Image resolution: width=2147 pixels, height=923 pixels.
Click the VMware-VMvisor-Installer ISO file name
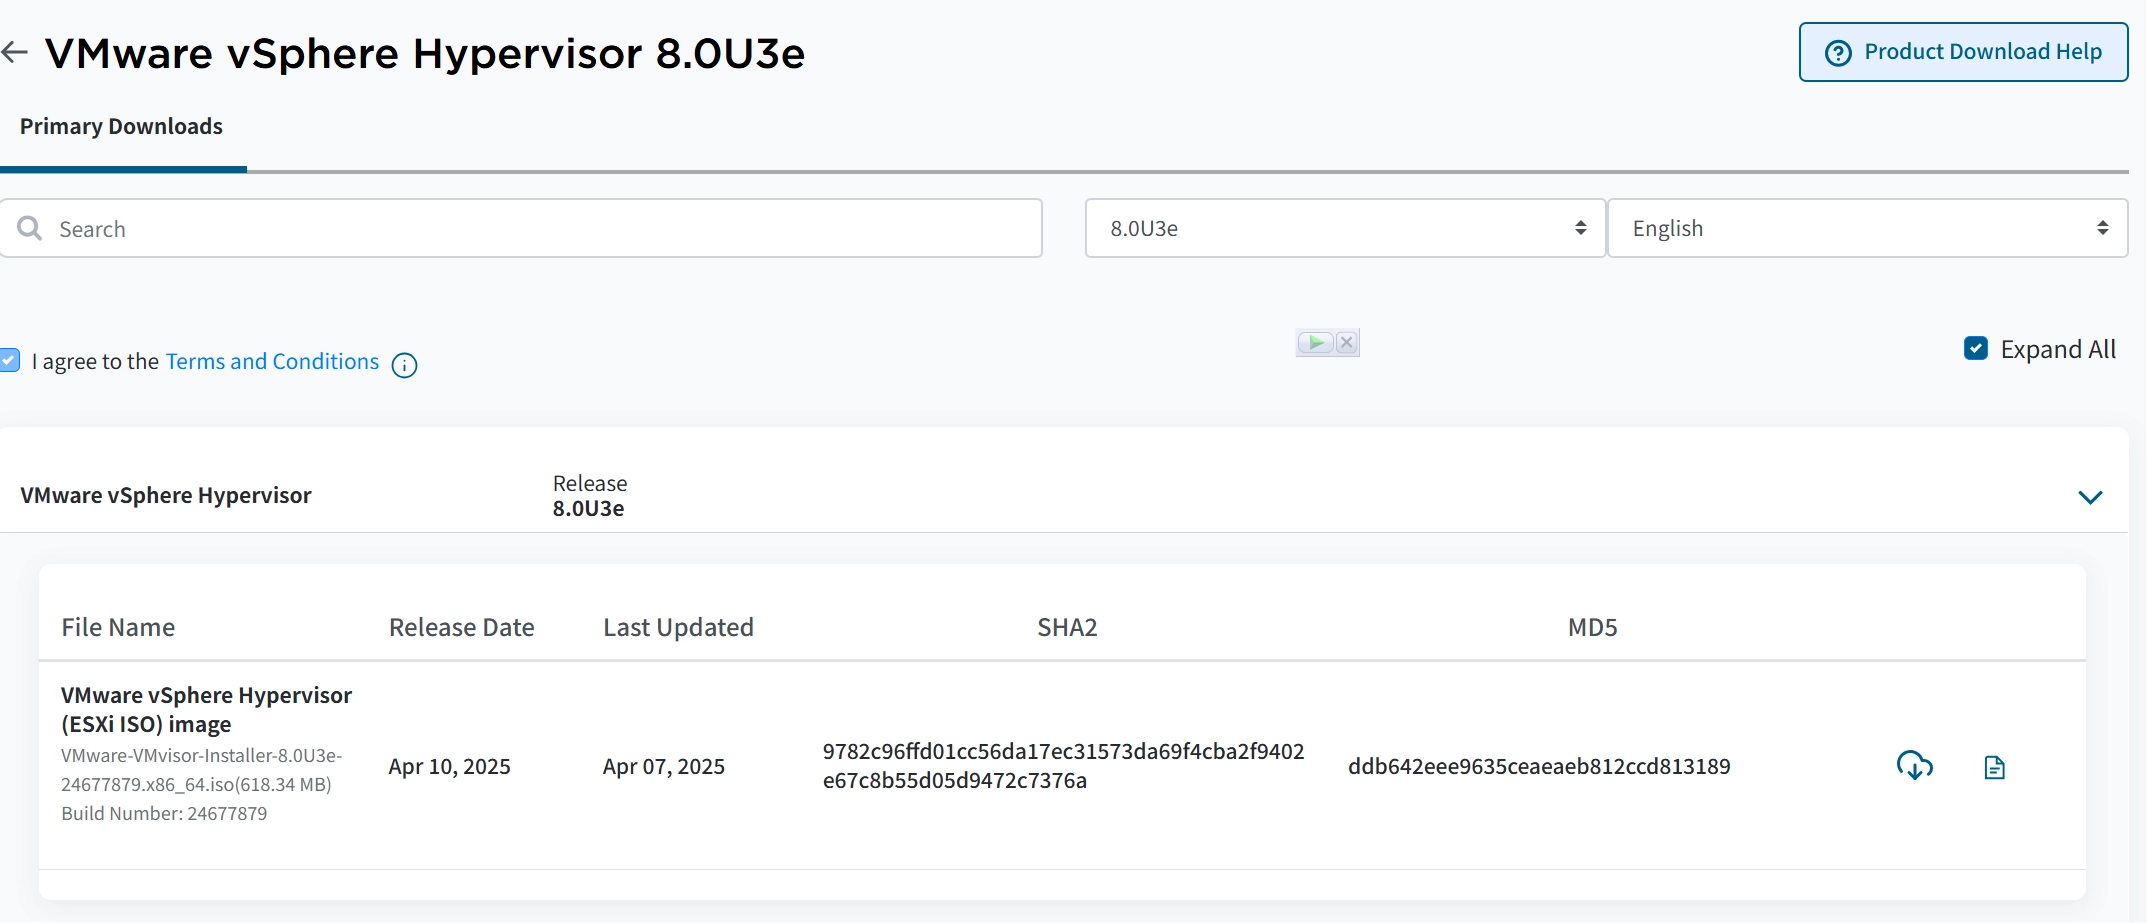point(201,770)
